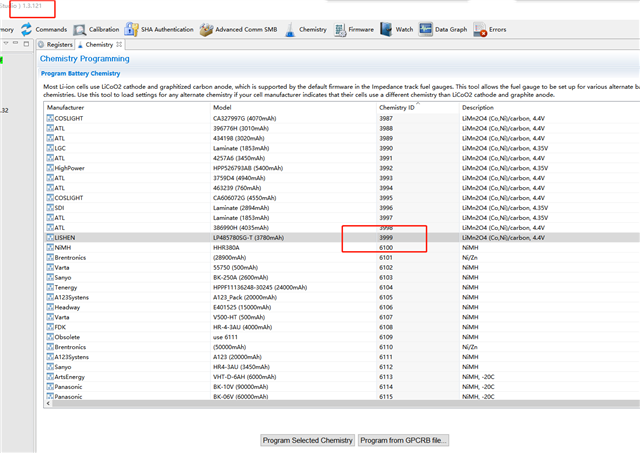Select V500-HT (500mAh) model cell

pyautogui.click(x=239, y=317)
